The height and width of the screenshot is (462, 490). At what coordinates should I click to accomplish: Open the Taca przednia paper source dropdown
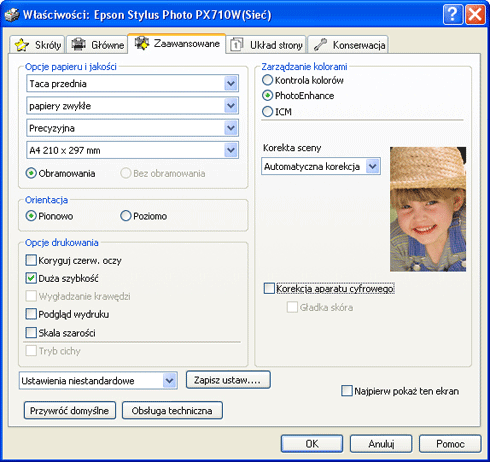point(132,83)
